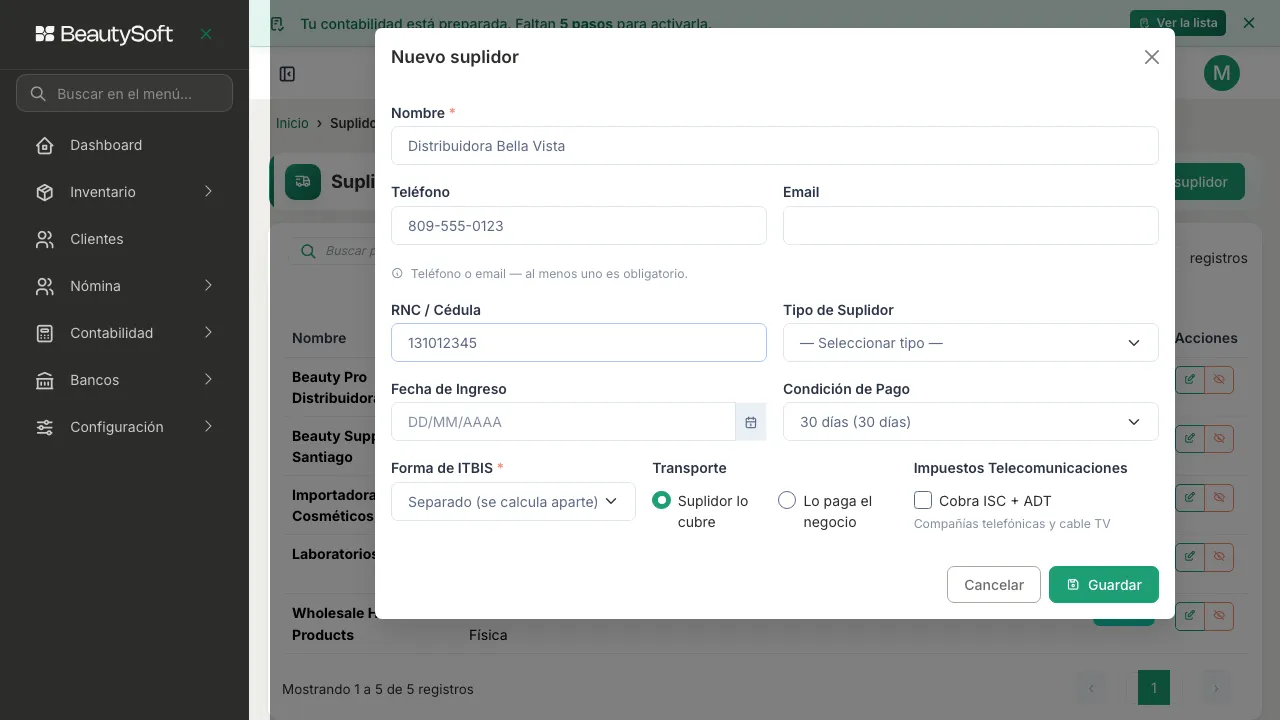Click the Bancos bank icon
Image resolution: width=1280 pixels, height=720 pixels.
click(x=45, y=380)
